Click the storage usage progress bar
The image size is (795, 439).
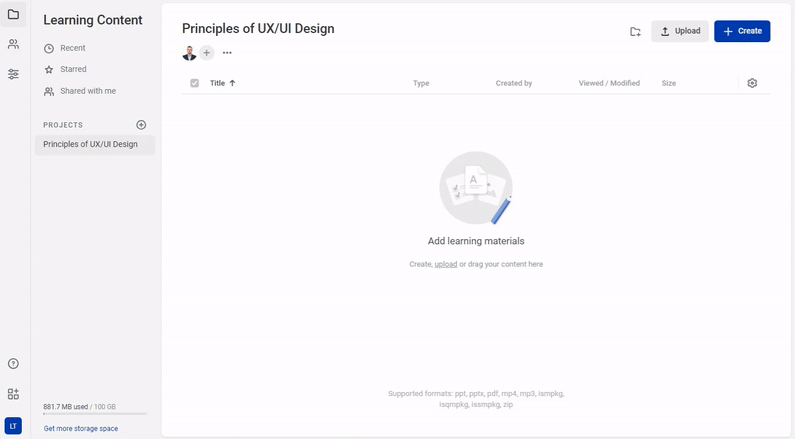[95, 414]
